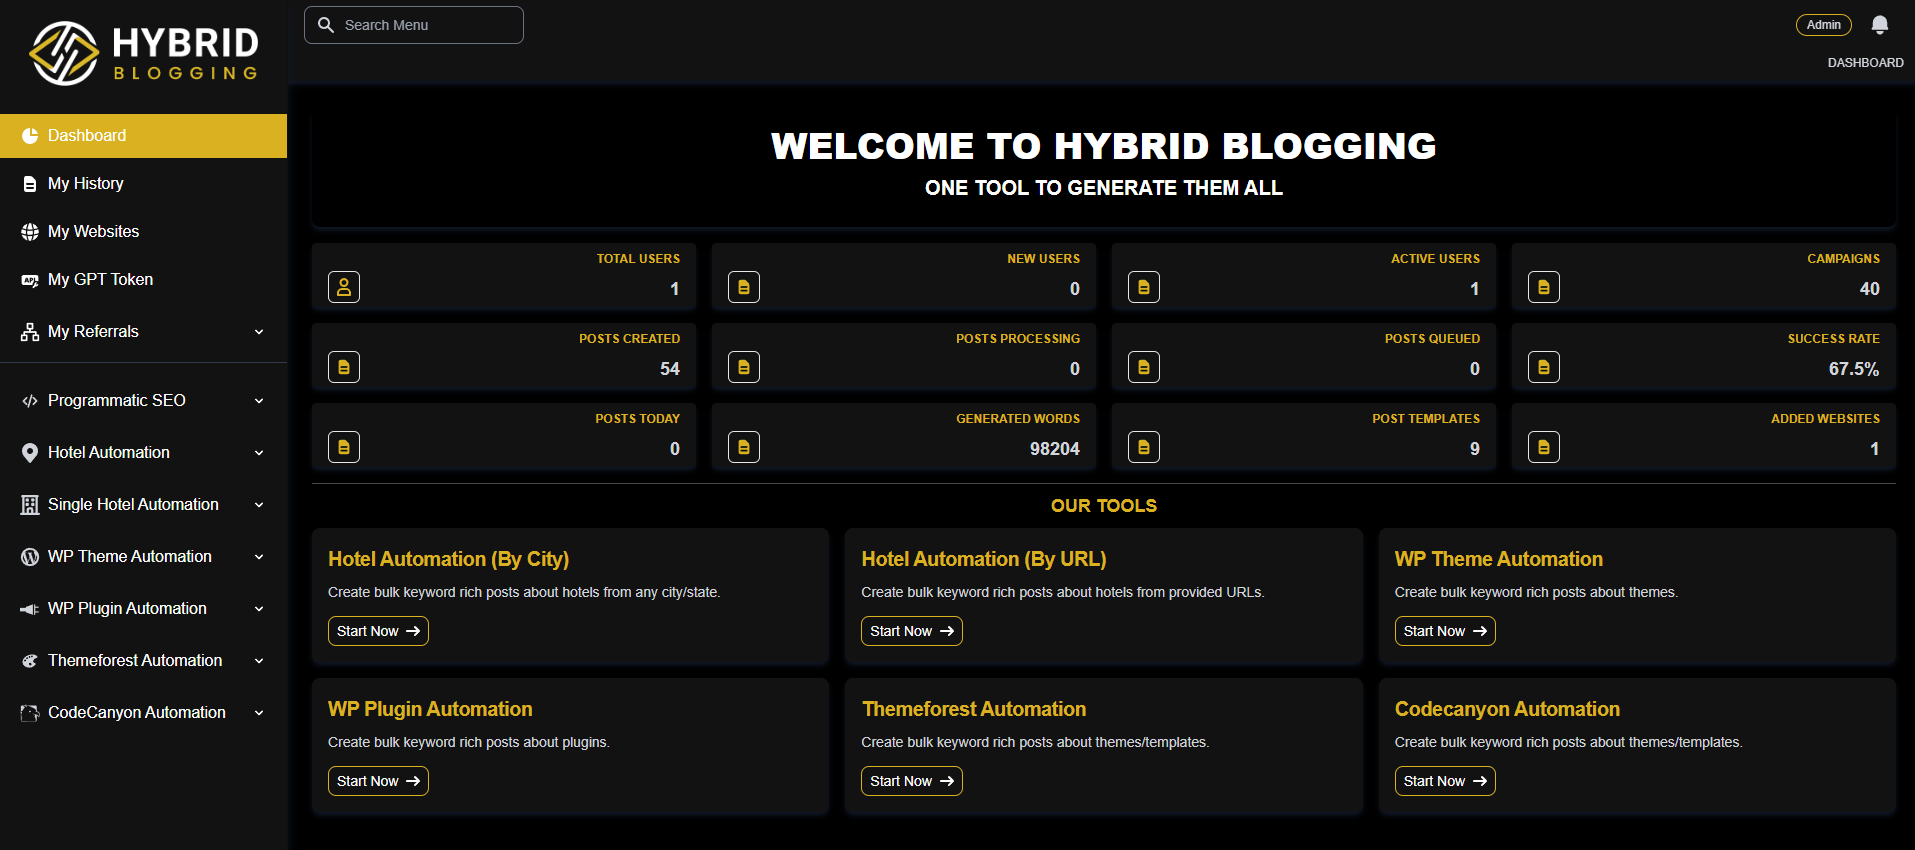This screenshot has width=1915, height=850.
Task: Click the Success Rate card icon
Action: [x=1544, y=367]
